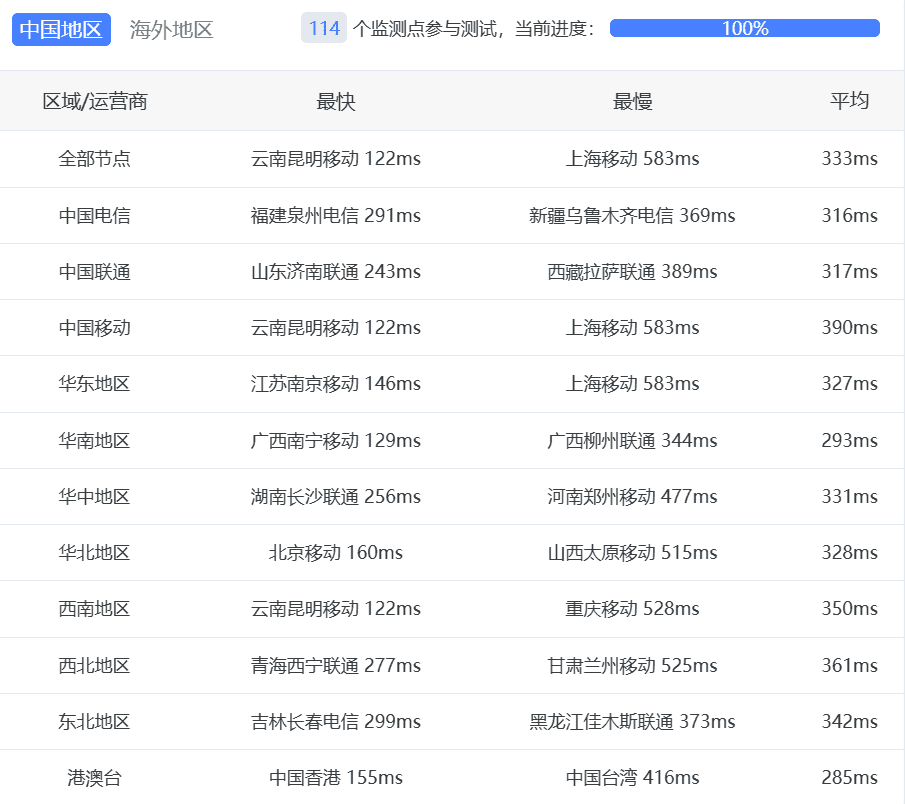Click 中国香港 155ms result cell
Viewport: 905px width, 804px height.
pos(333,777)
